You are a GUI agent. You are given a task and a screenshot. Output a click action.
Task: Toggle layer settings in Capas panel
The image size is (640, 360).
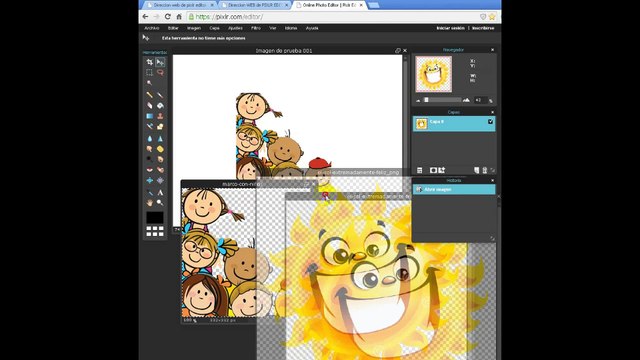tap(420, 170)
